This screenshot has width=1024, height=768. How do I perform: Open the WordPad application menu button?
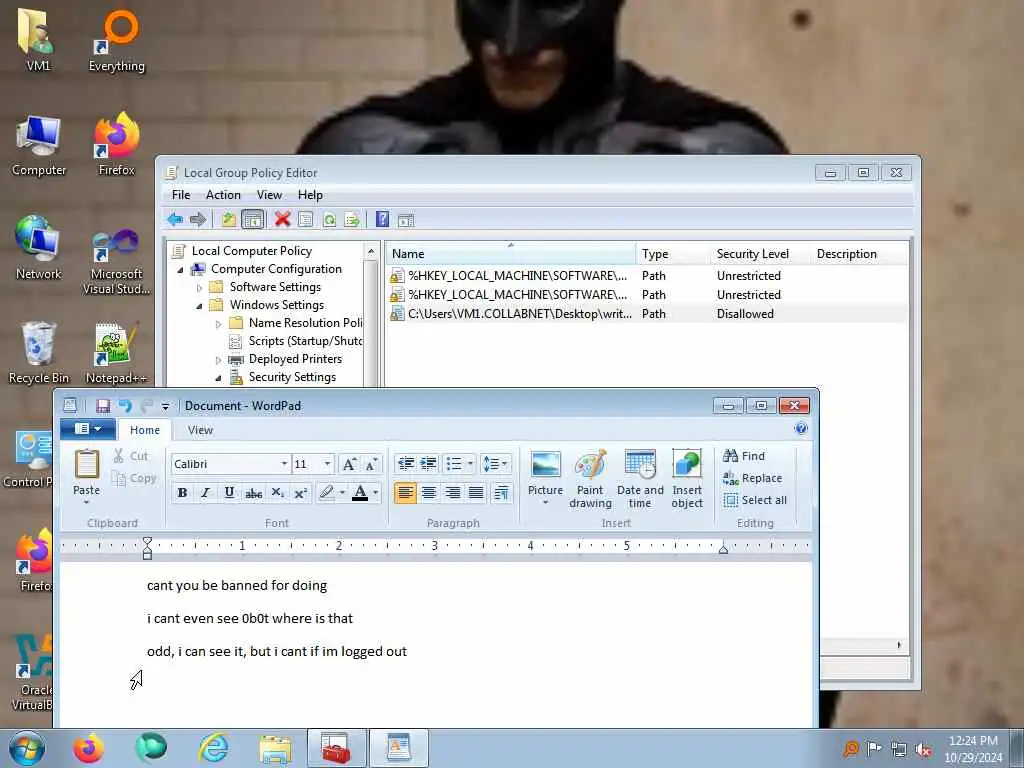(x=88, y=429)
